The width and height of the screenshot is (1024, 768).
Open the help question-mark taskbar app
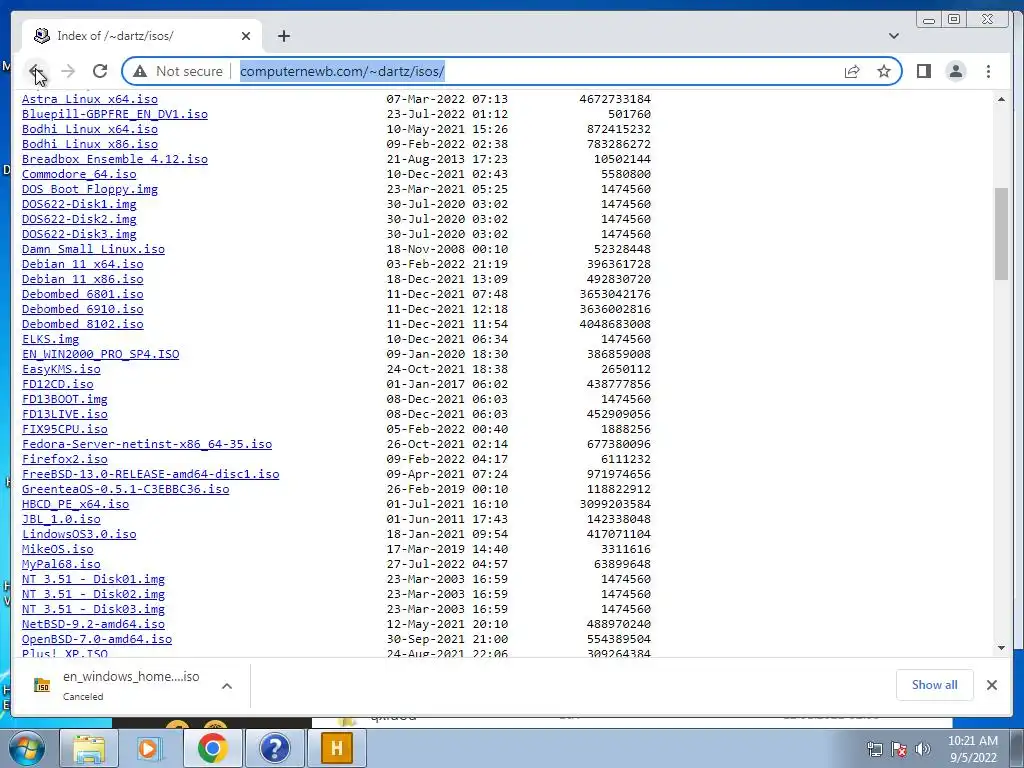click(274, 748)
